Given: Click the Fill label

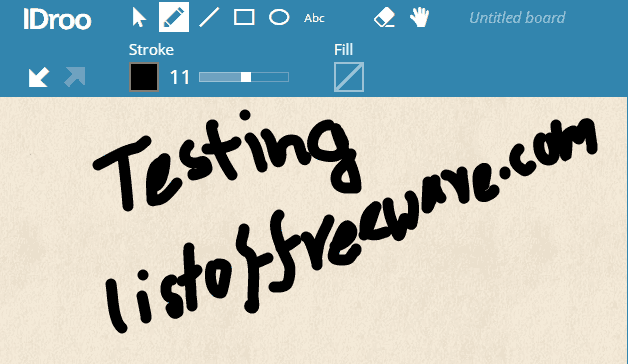Looking at the screenshot, I should (x=343, y=50).
